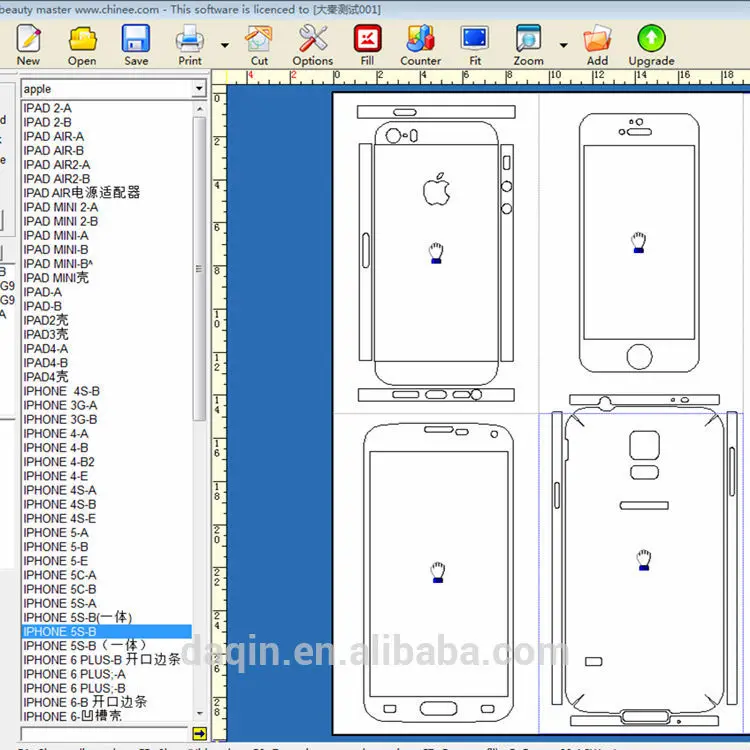Expand the dropdown arrow next to Print
Image resolution: width=750 pixels, height=750 pixels.
(x=225, y=45)
